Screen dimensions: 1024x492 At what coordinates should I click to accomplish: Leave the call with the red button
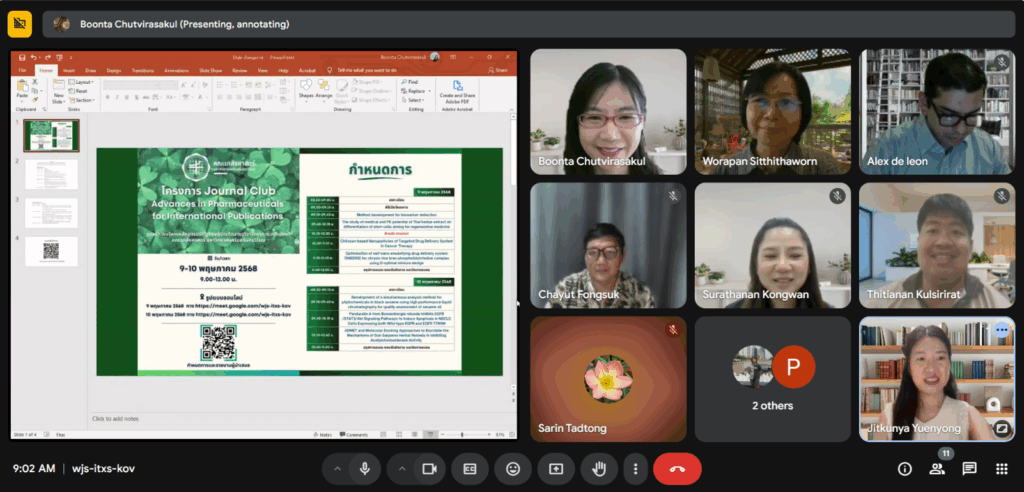coord(677,468)
